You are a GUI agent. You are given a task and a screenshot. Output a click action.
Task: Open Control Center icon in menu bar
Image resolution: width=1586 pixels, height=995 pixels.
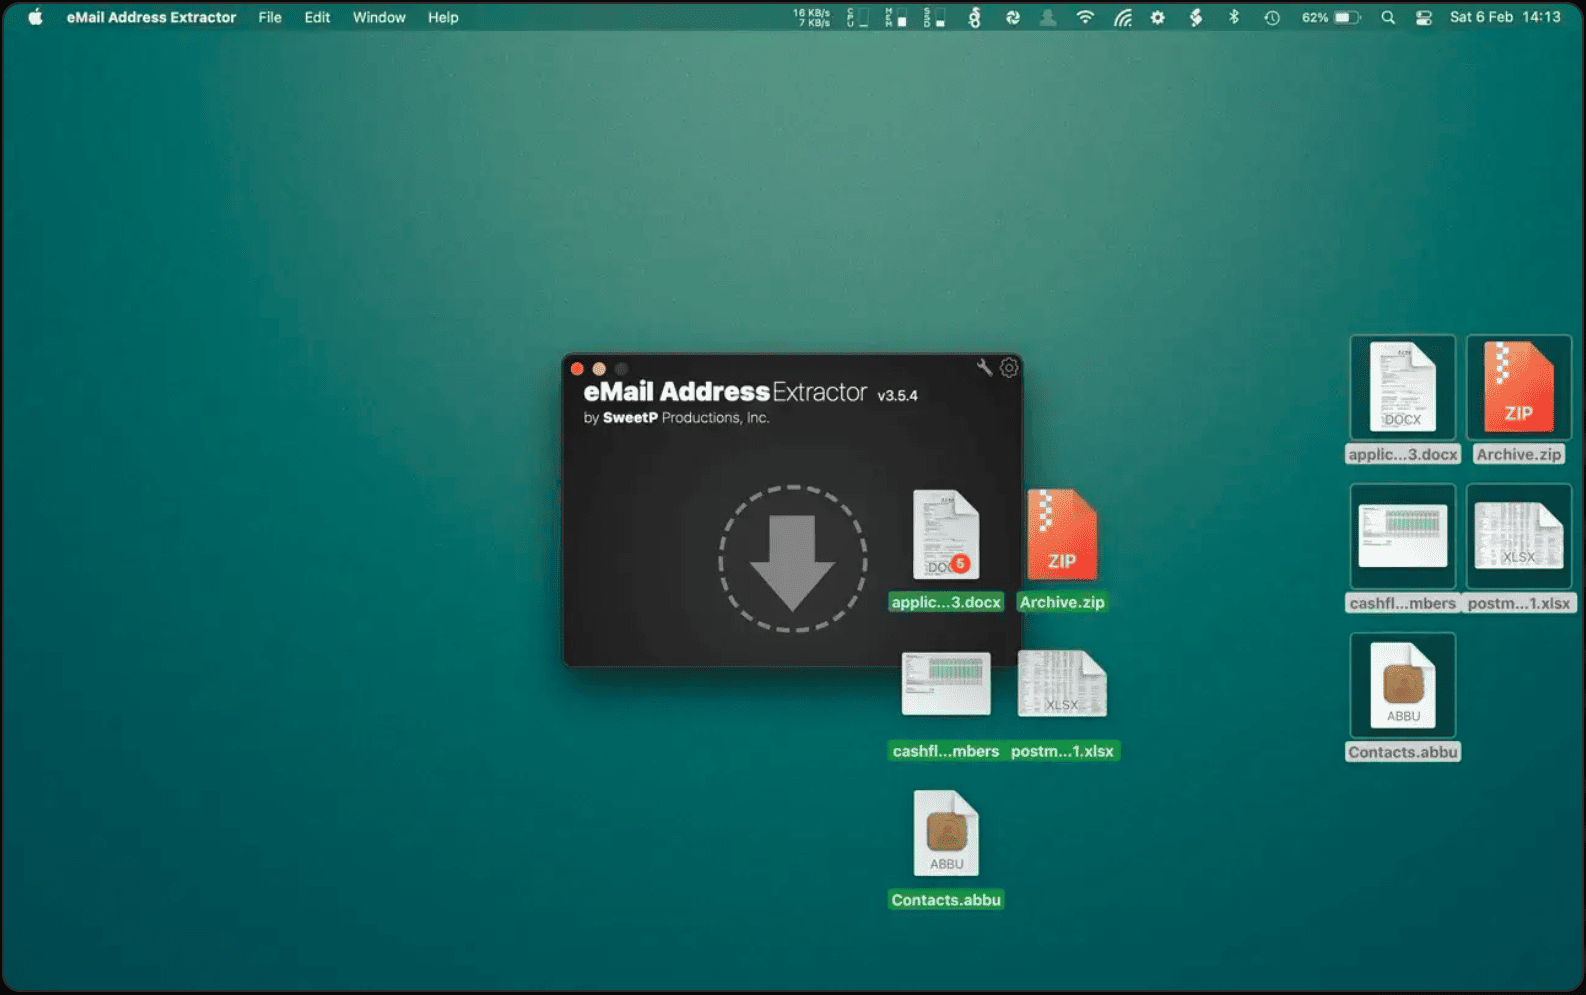coord(1424,17)
